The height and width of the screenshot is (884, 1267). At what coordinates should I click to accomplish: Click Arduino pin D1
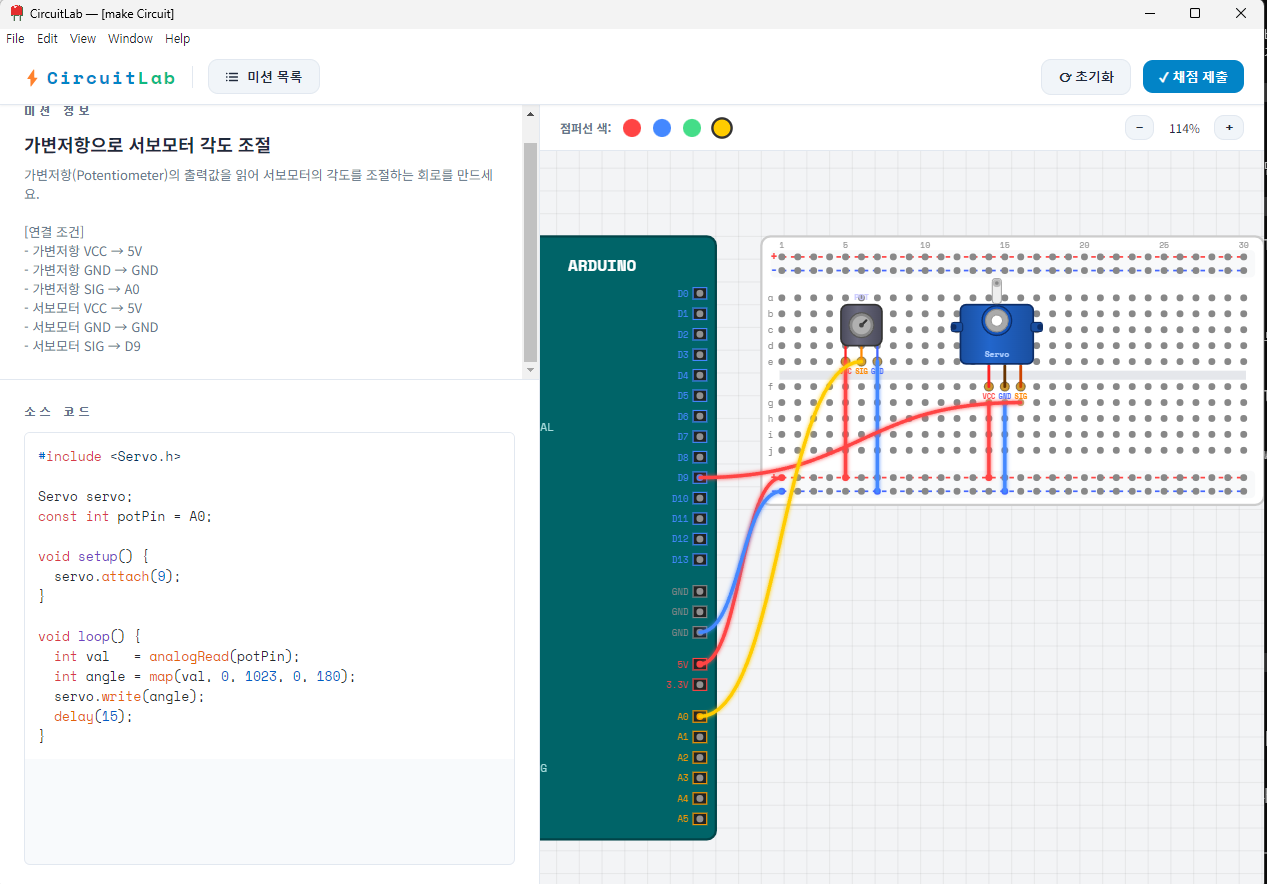700,314
